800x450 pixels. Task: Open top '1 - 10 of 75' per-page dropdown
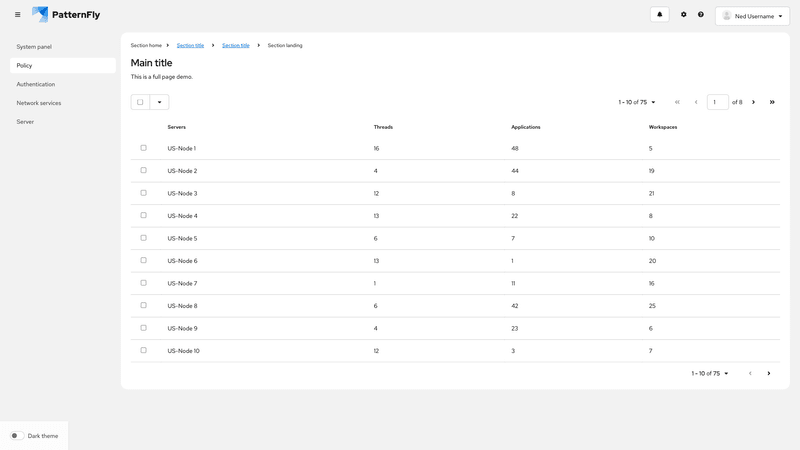(637, 102)
